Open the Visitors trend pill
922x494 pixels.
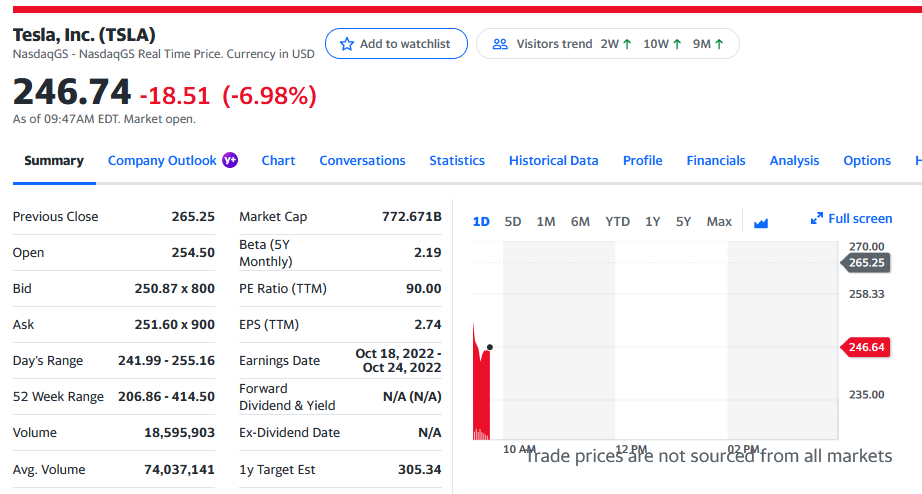607,44
